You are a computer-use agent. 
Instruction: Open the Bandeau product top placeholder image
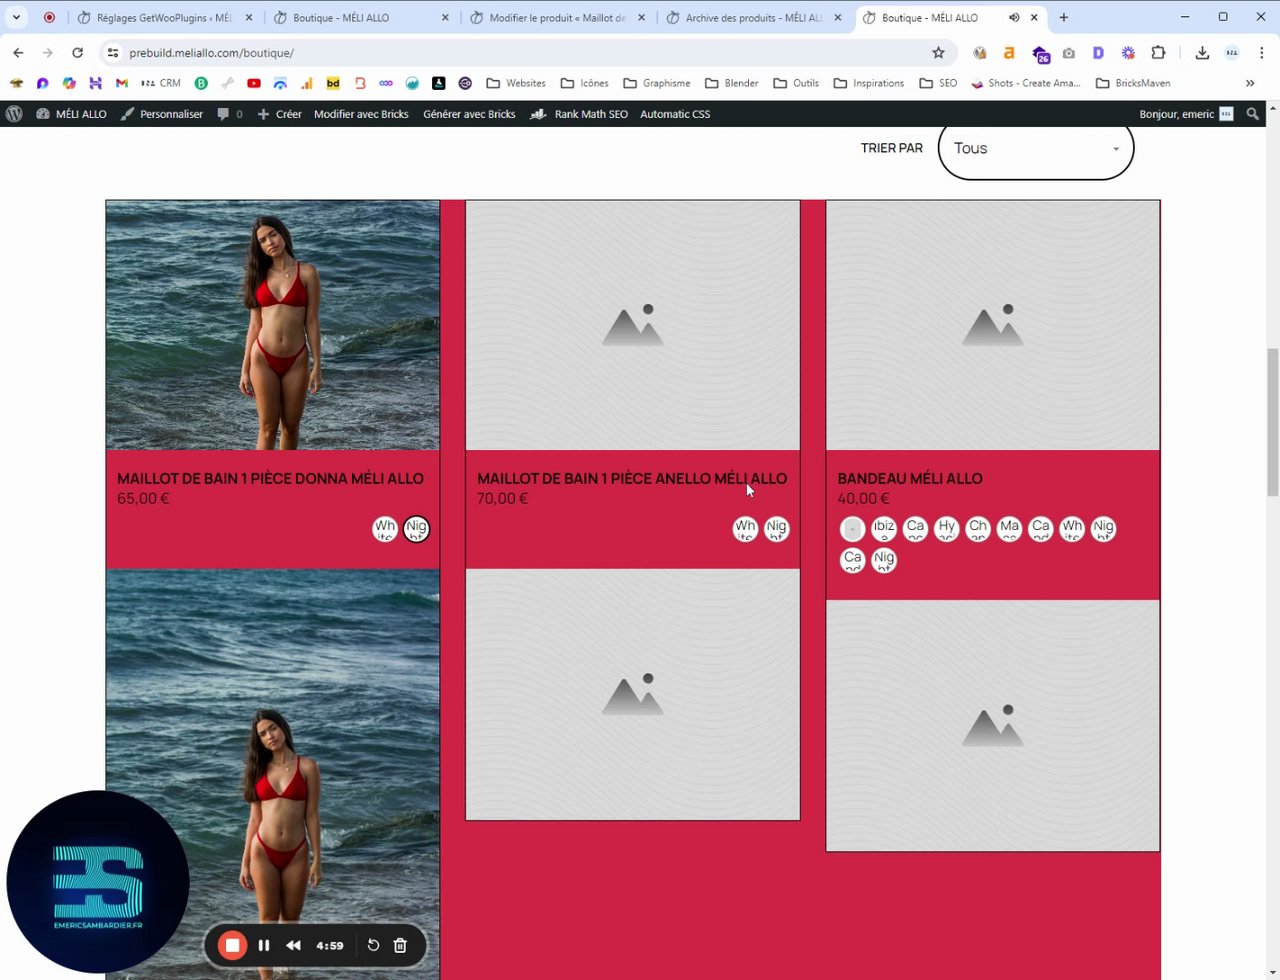pos(993,326)
